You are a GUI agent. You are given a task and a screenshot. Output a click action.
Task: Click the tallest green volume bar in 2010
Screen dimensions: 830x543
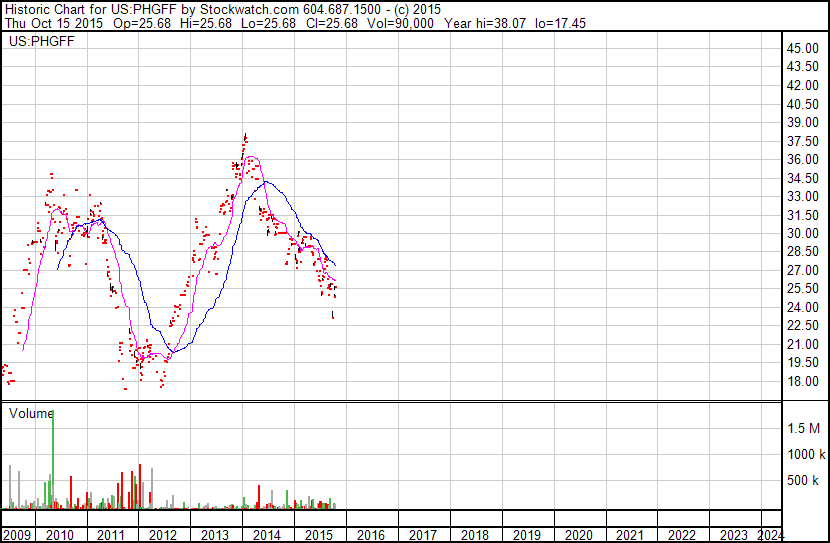[x=52, y=458]
